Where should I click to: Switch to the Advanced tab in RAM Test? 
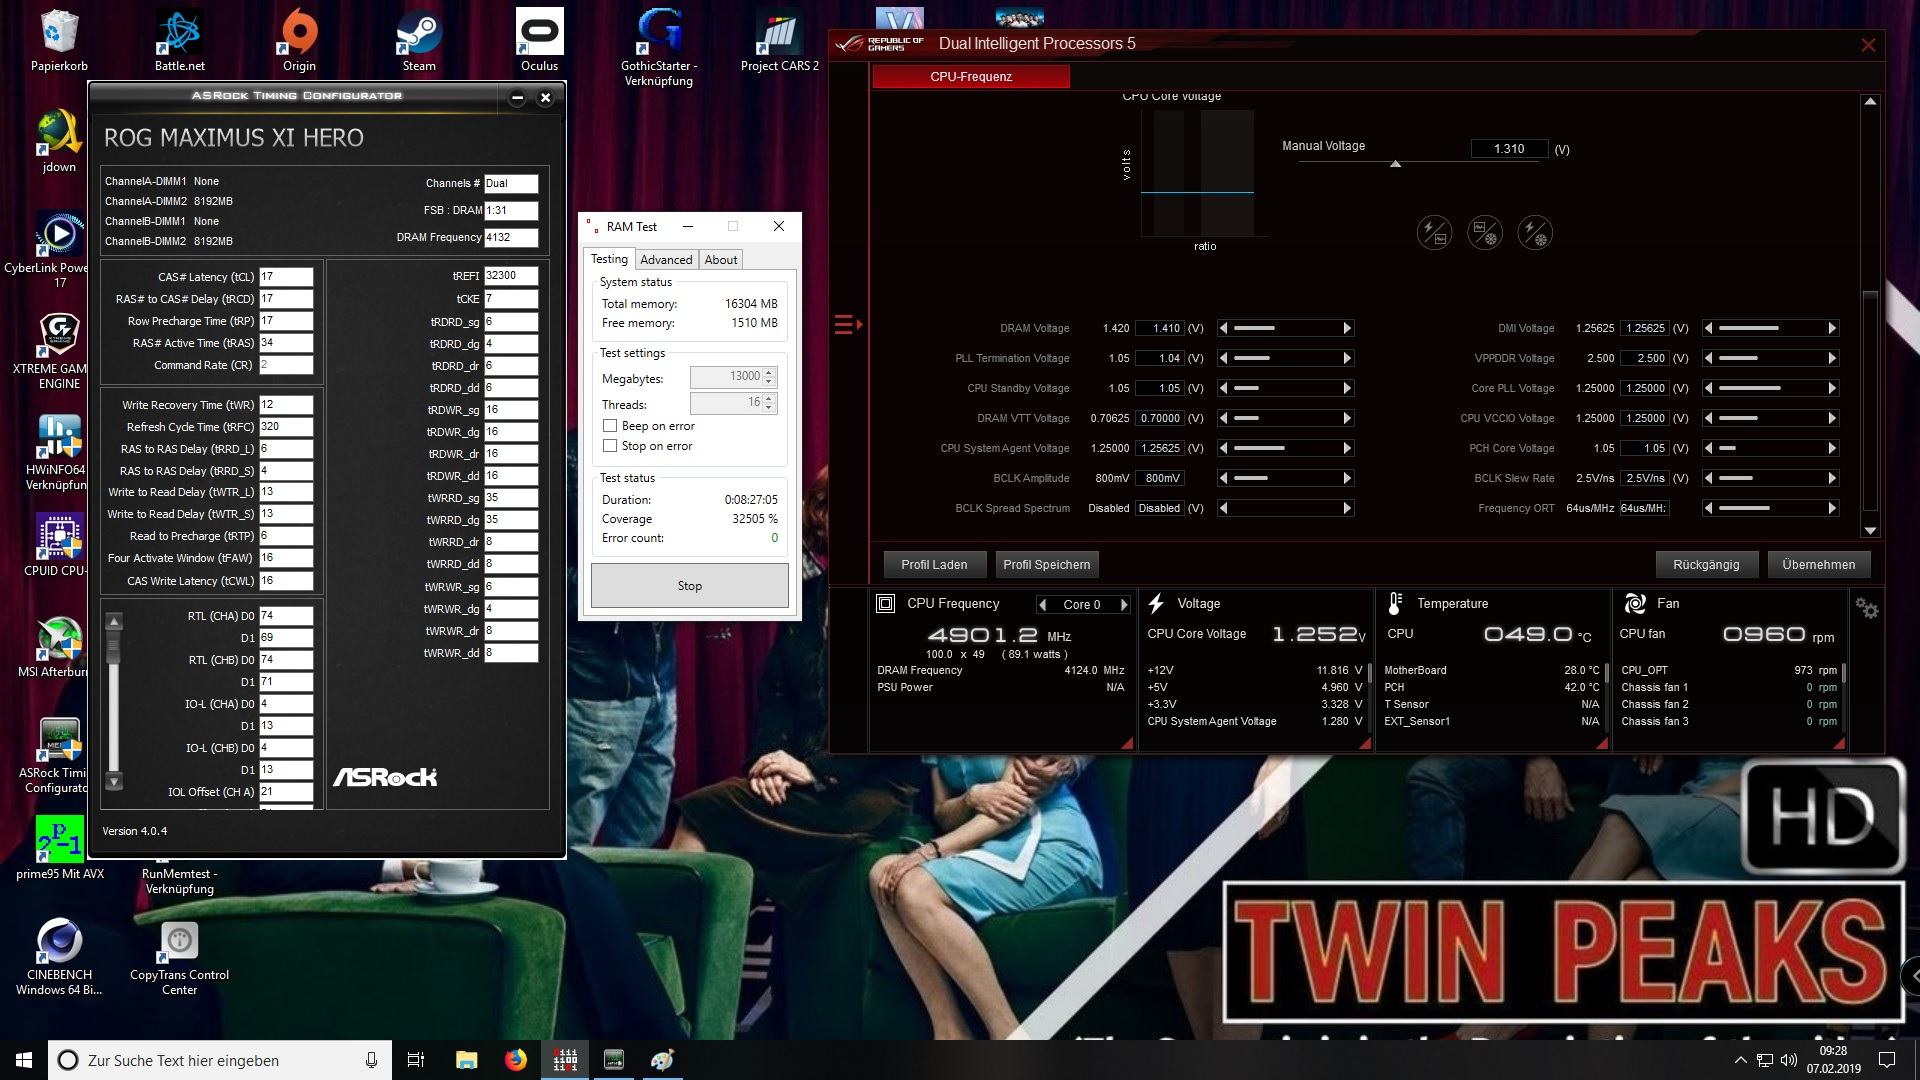666,260
